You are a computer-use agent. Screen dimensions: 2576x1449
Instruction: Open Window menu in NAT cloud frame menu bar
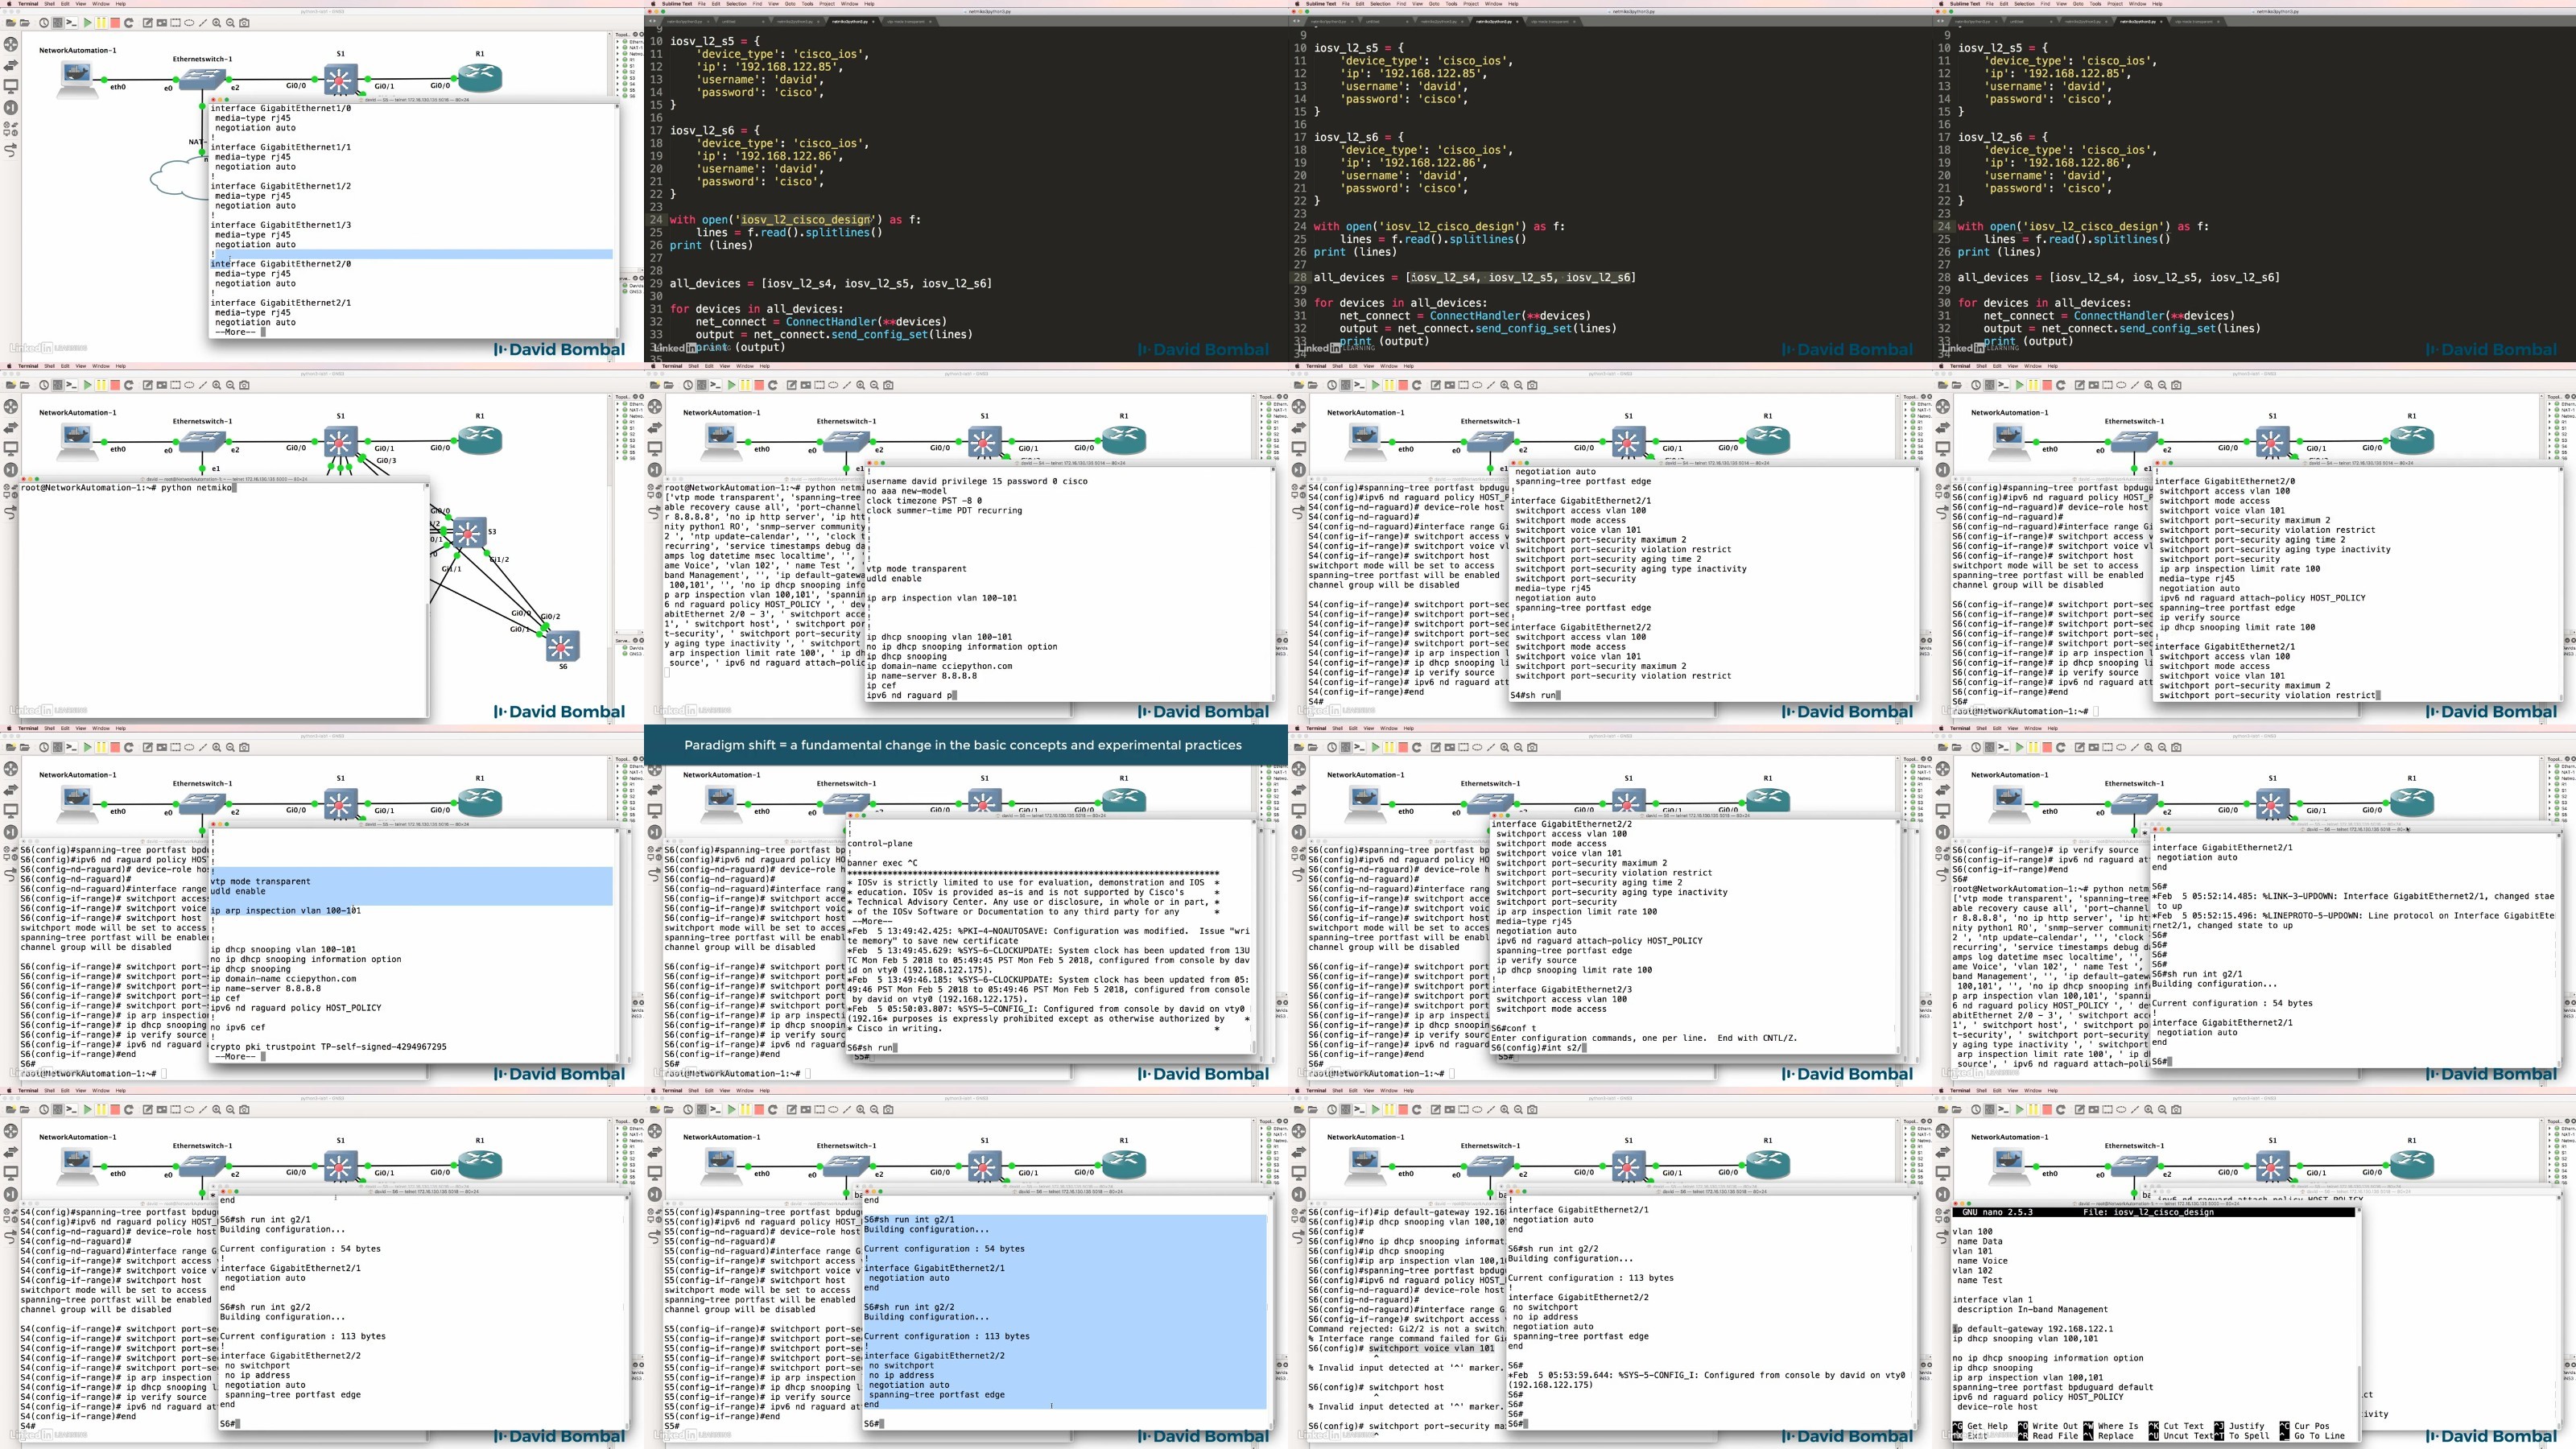tap(101, 3)
